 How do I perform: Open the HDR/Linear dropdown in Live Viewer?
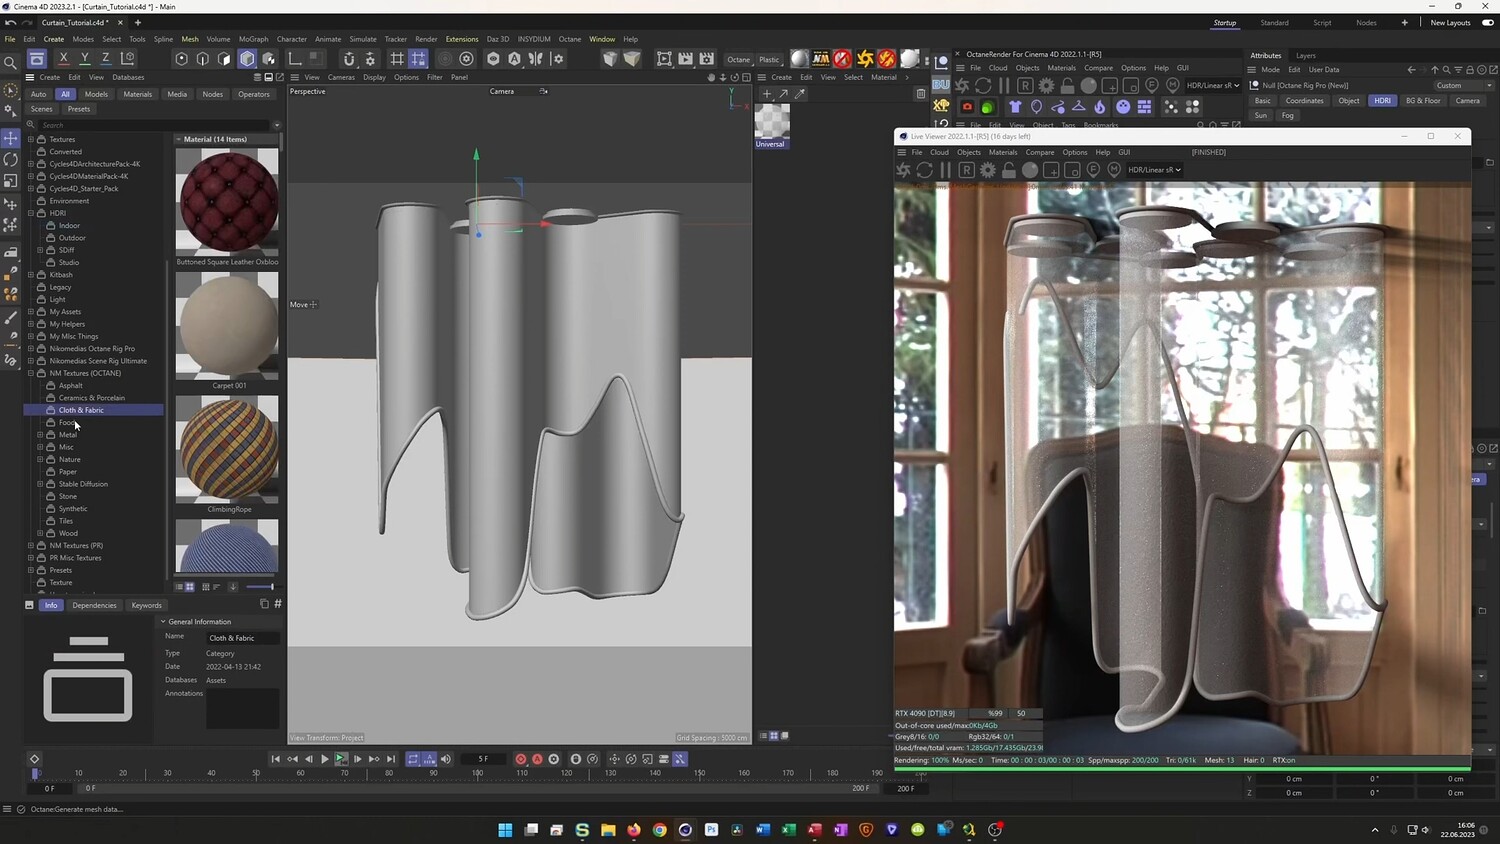coord(1155,170)
